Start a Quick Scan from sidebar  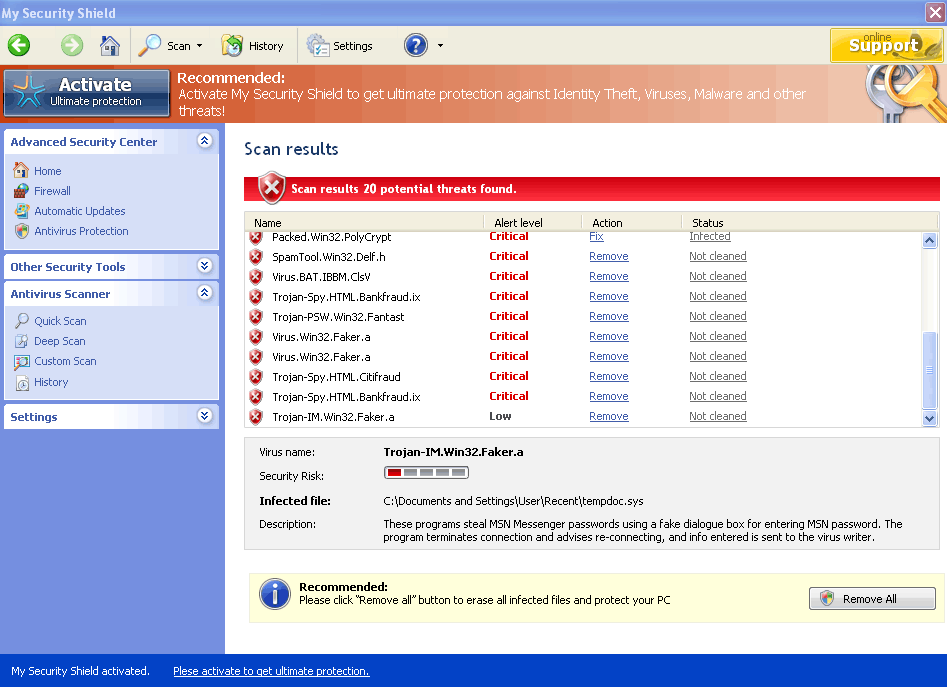(x=60, y=321)
